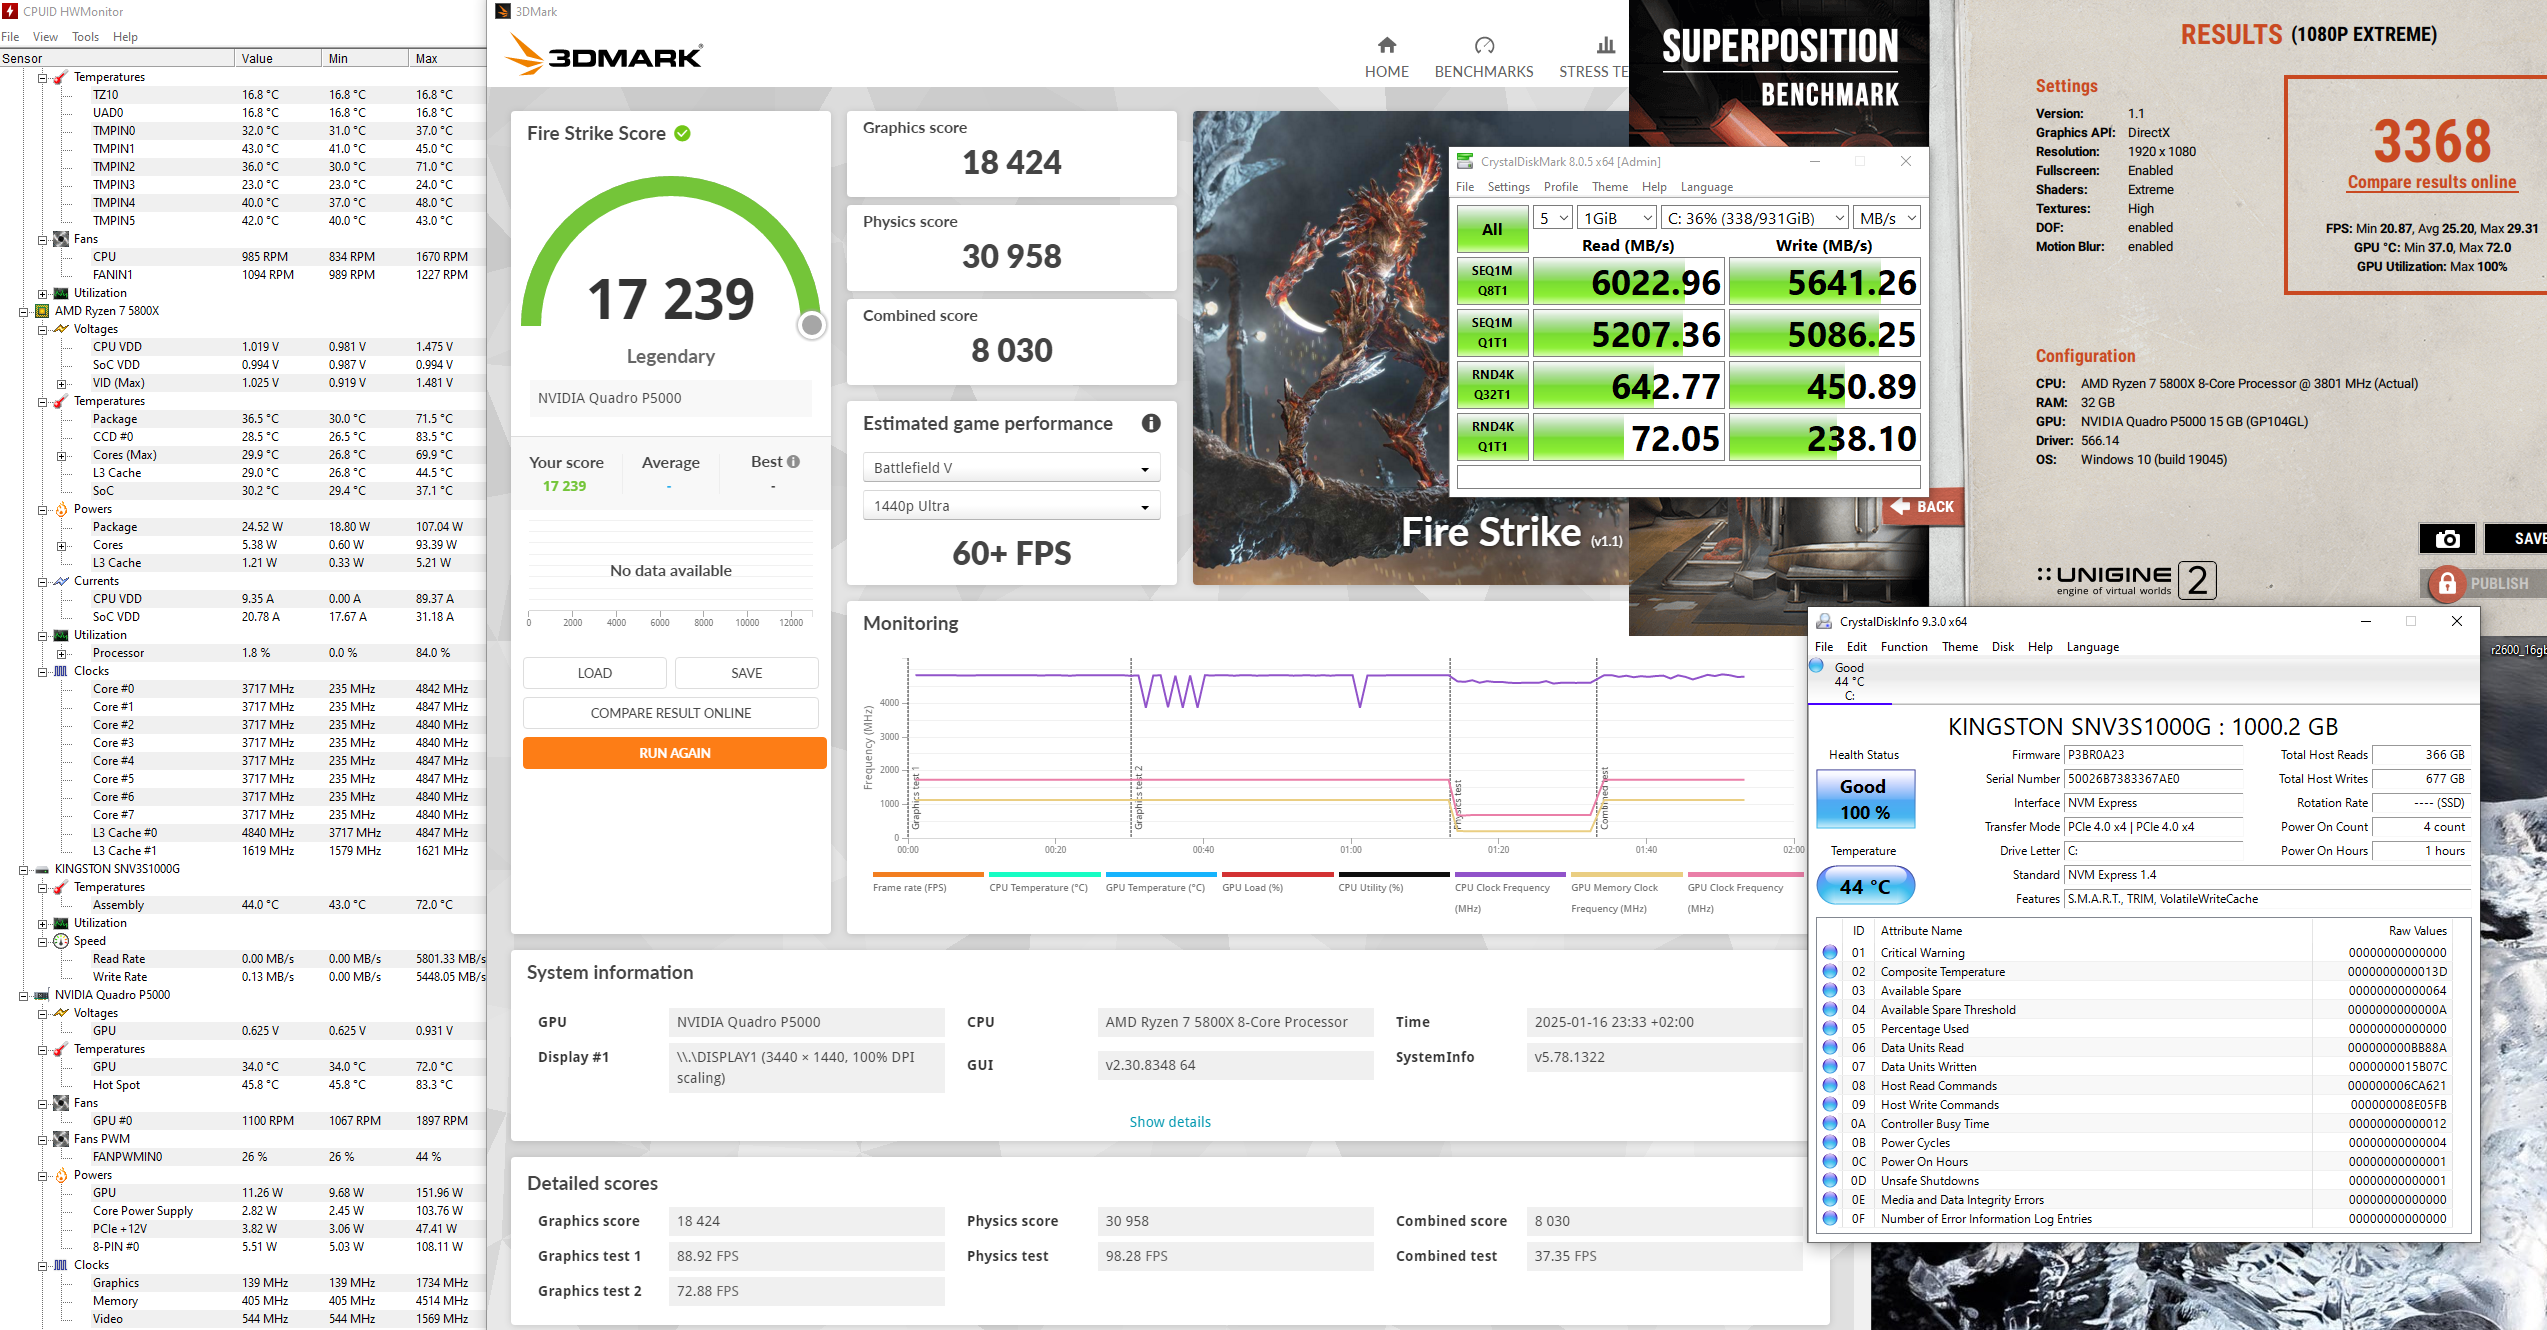Image resolution: width=2547 pixels, height=1330 pixels.
Task: Click the blue status circle for Power Cycles
Action: point(1830,1142)
